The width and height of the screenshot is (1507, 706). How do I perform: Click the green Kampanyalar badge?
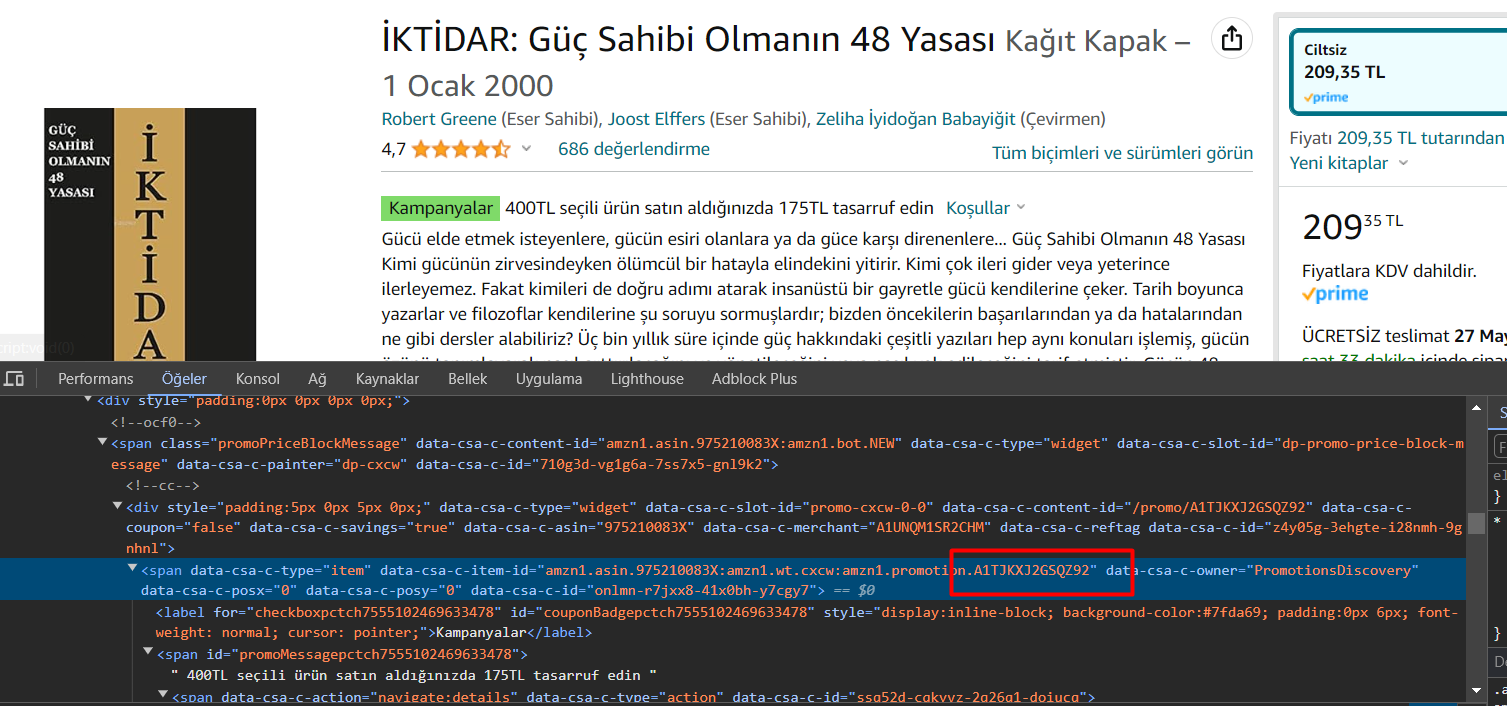coord(440,208)
